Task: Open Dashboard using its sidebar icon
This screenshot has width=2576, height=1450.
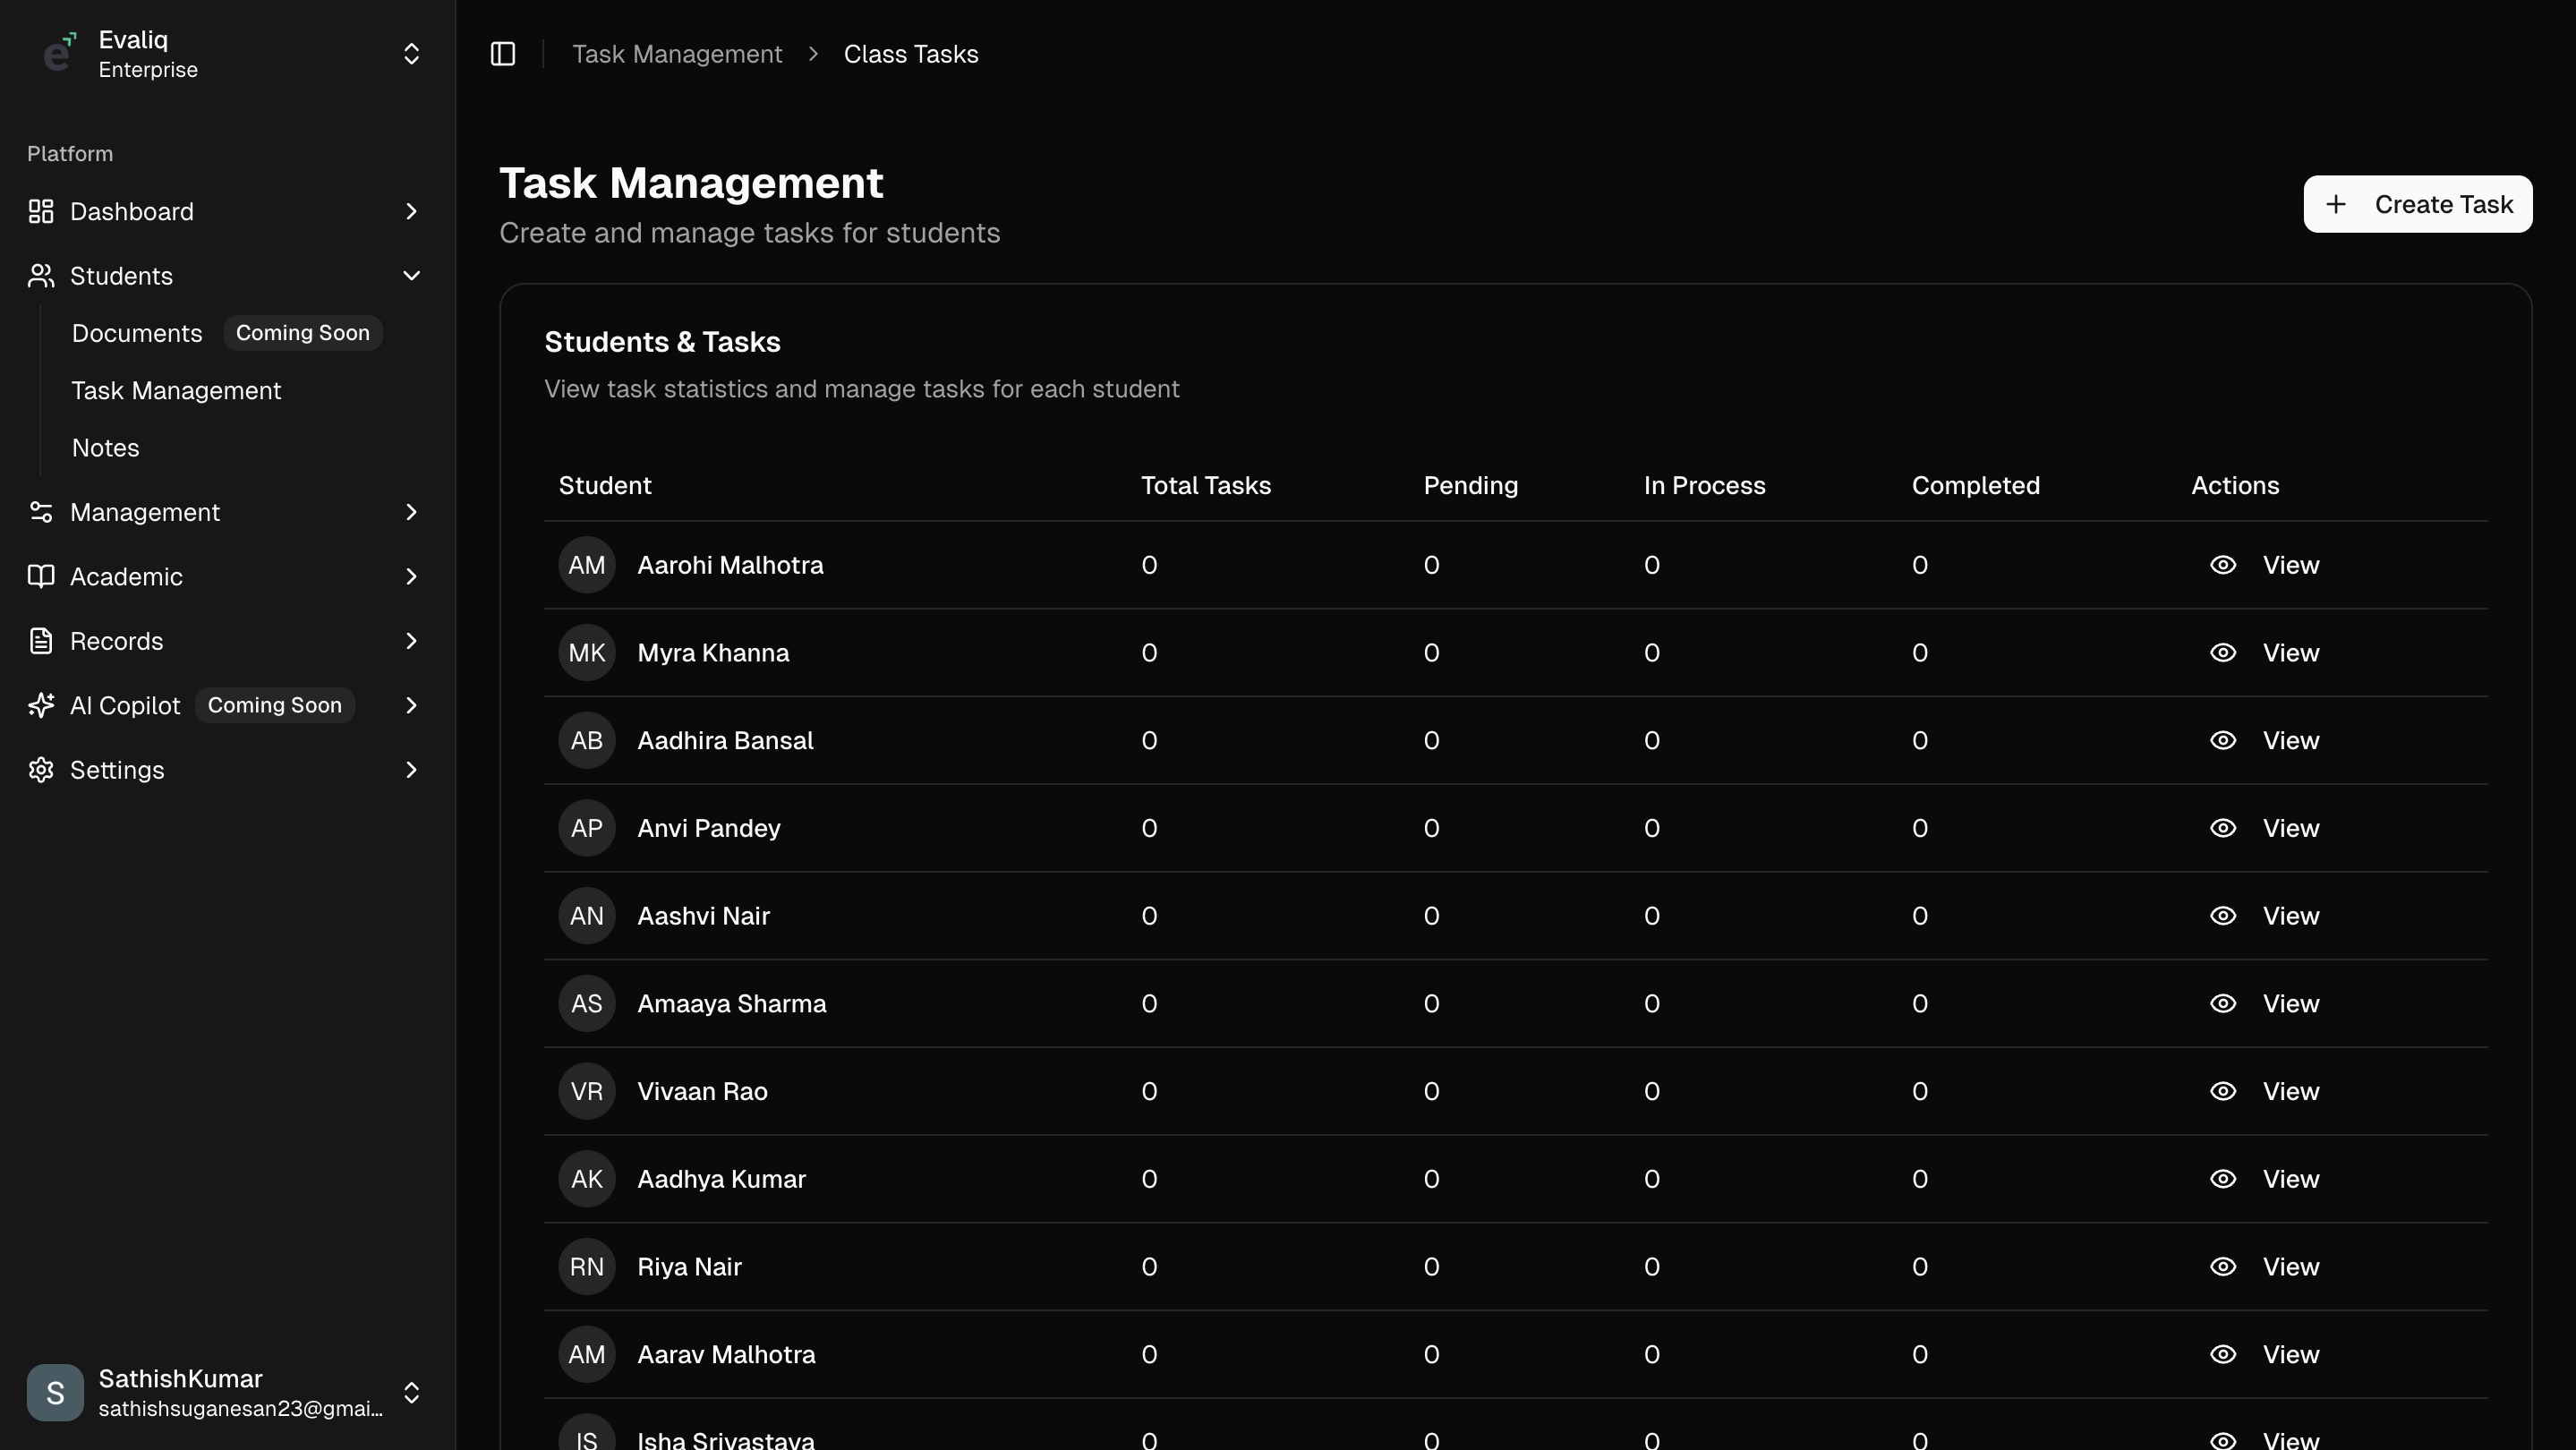Action: 40,211
